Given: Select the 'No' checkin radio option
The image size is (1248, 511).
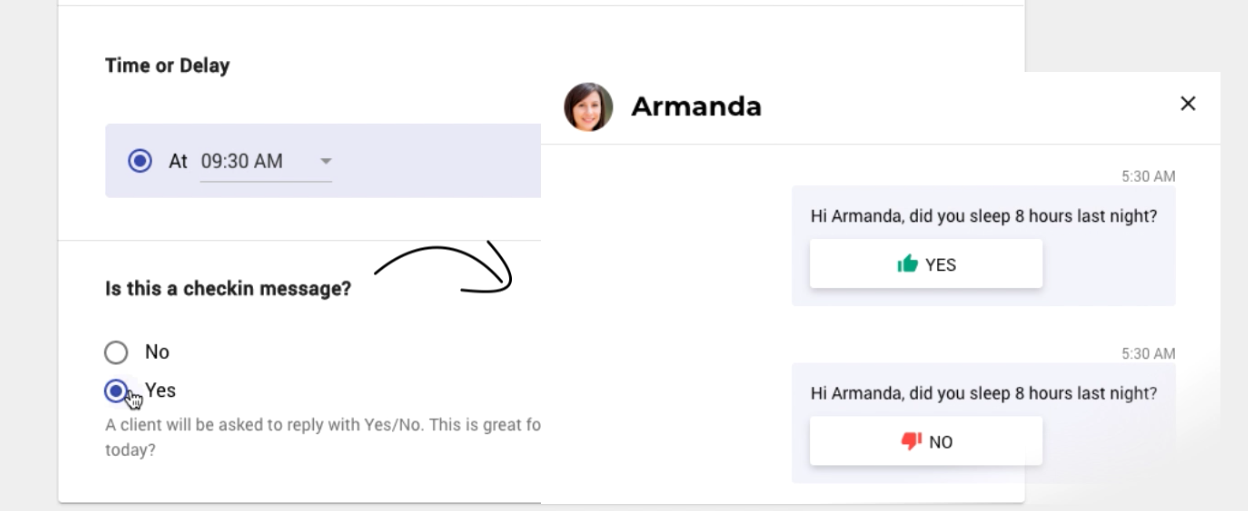Looking at the screenshot, I should [117, 352].
